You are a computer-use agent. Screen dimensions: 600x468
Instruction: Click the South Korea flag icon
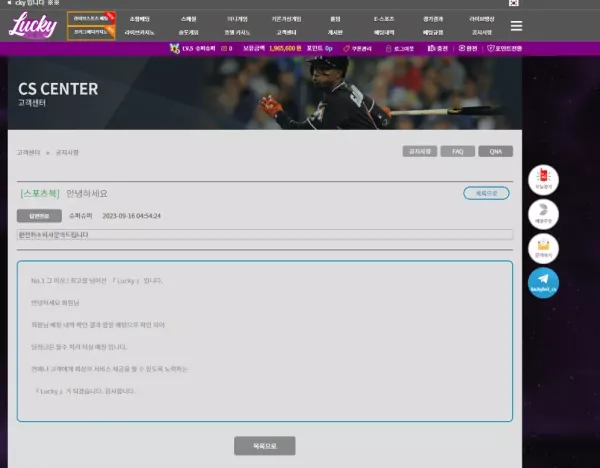[x=514, y=3]
